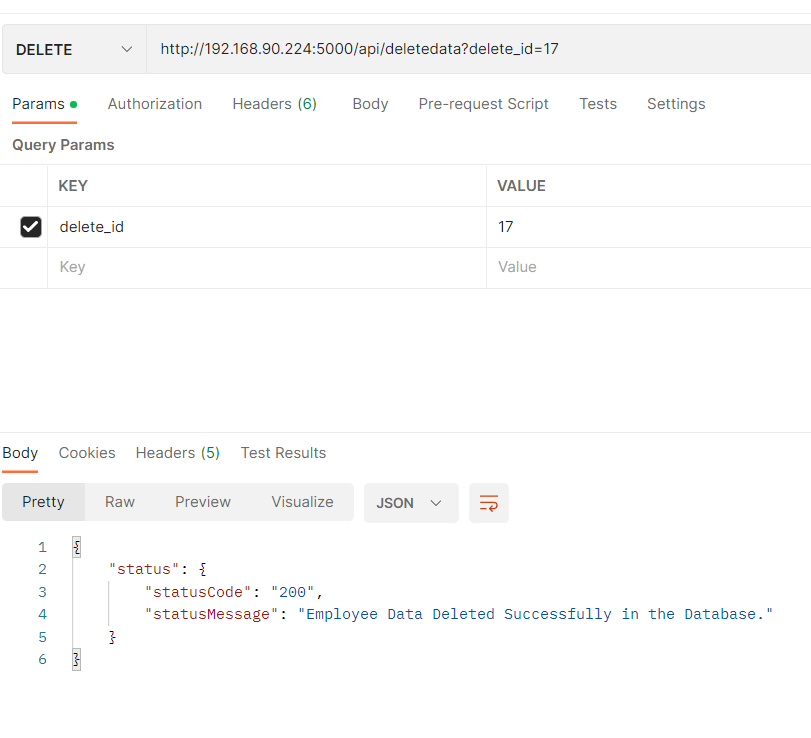Click line number 3 in the response gutter

tap(42, 592)
